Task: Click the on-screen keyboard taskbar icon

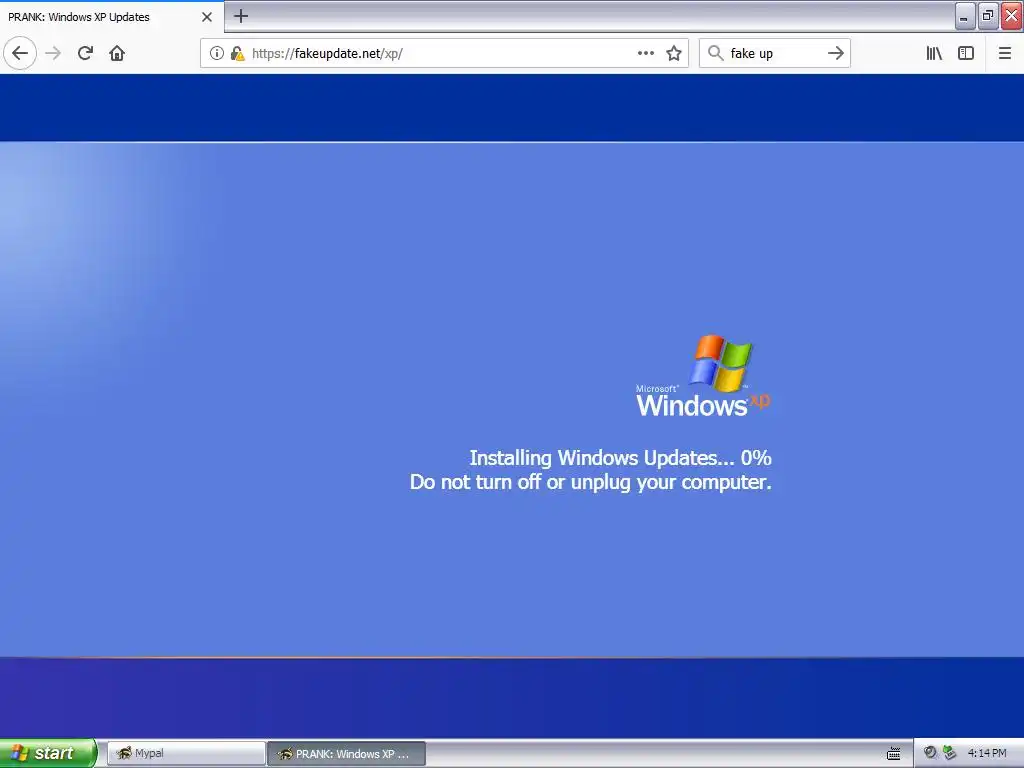Action: pyautogui.click(x=893, y=754)
